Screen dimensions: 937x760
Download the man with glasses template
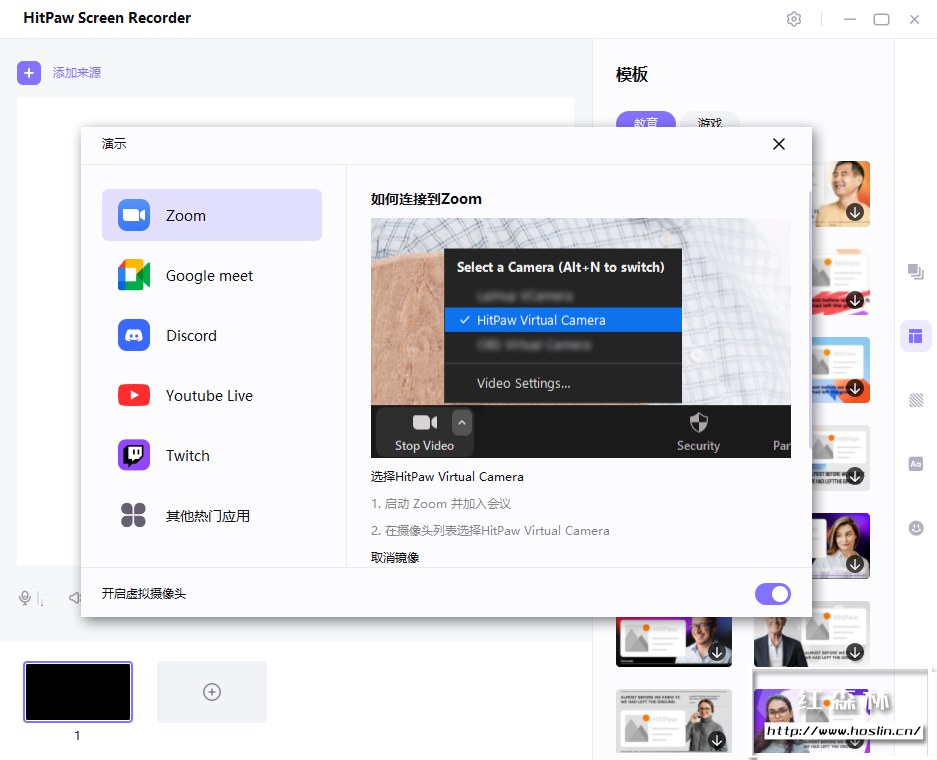tap(717, 652)
